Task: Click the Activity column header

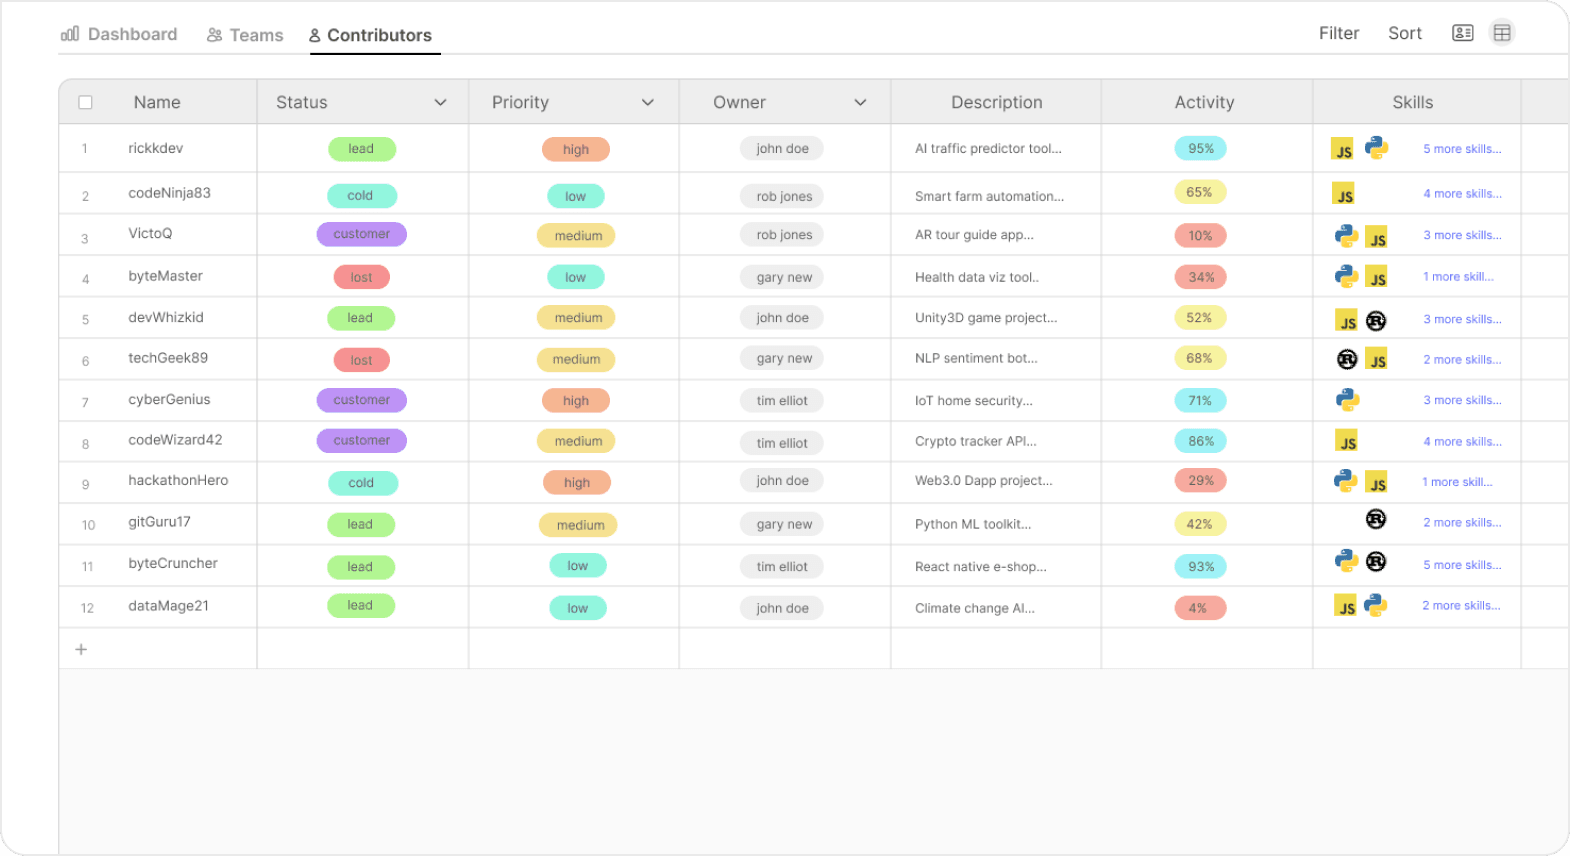Action: coord(1204,102)
